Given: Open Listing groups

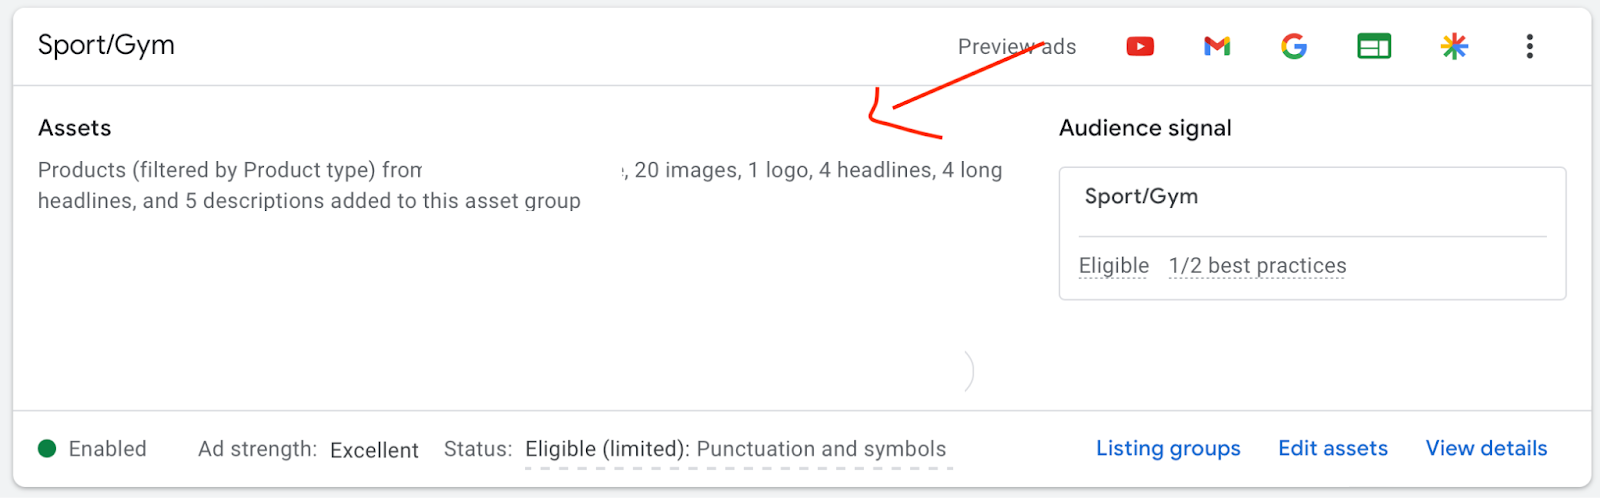Looking at the screenshot, I should coord(1168,448).
